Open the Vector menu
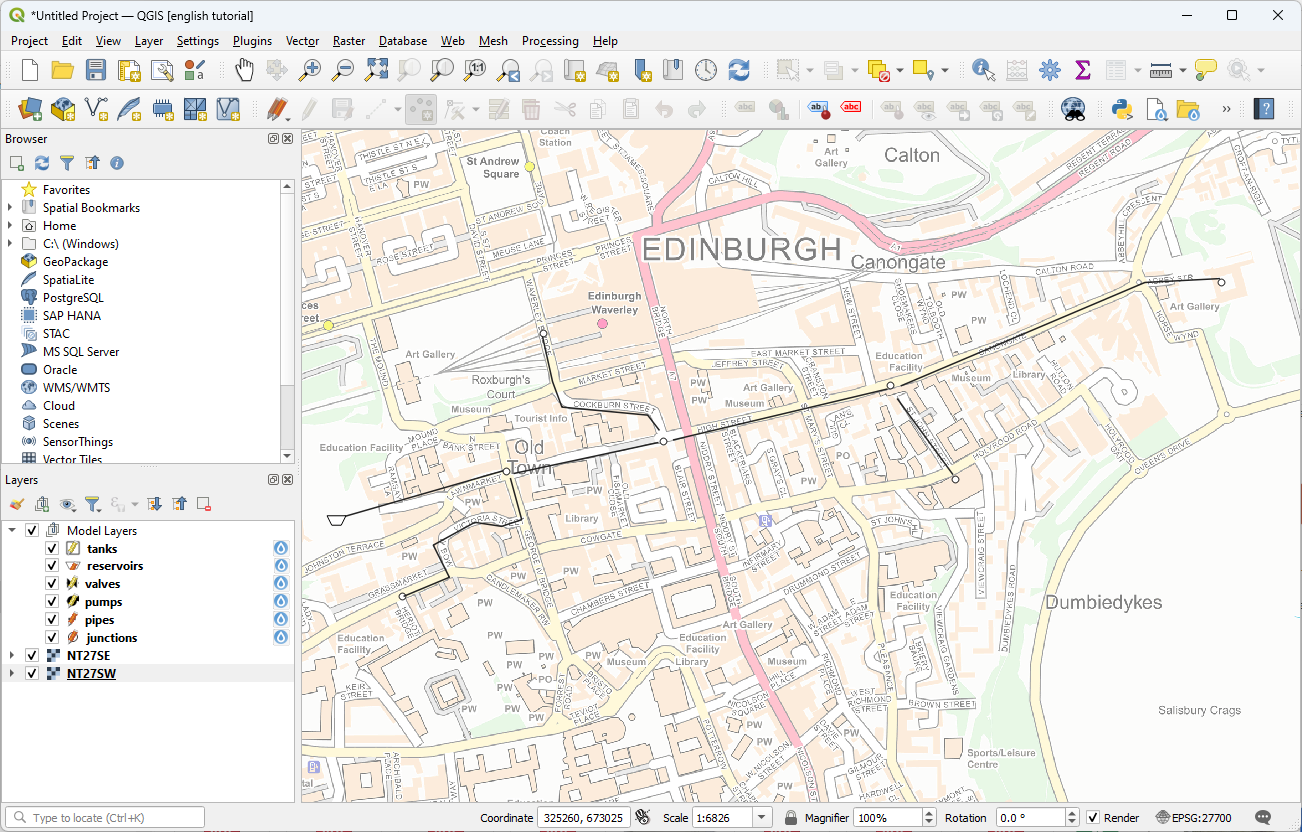1302x832 pixels. pos(302,41)
